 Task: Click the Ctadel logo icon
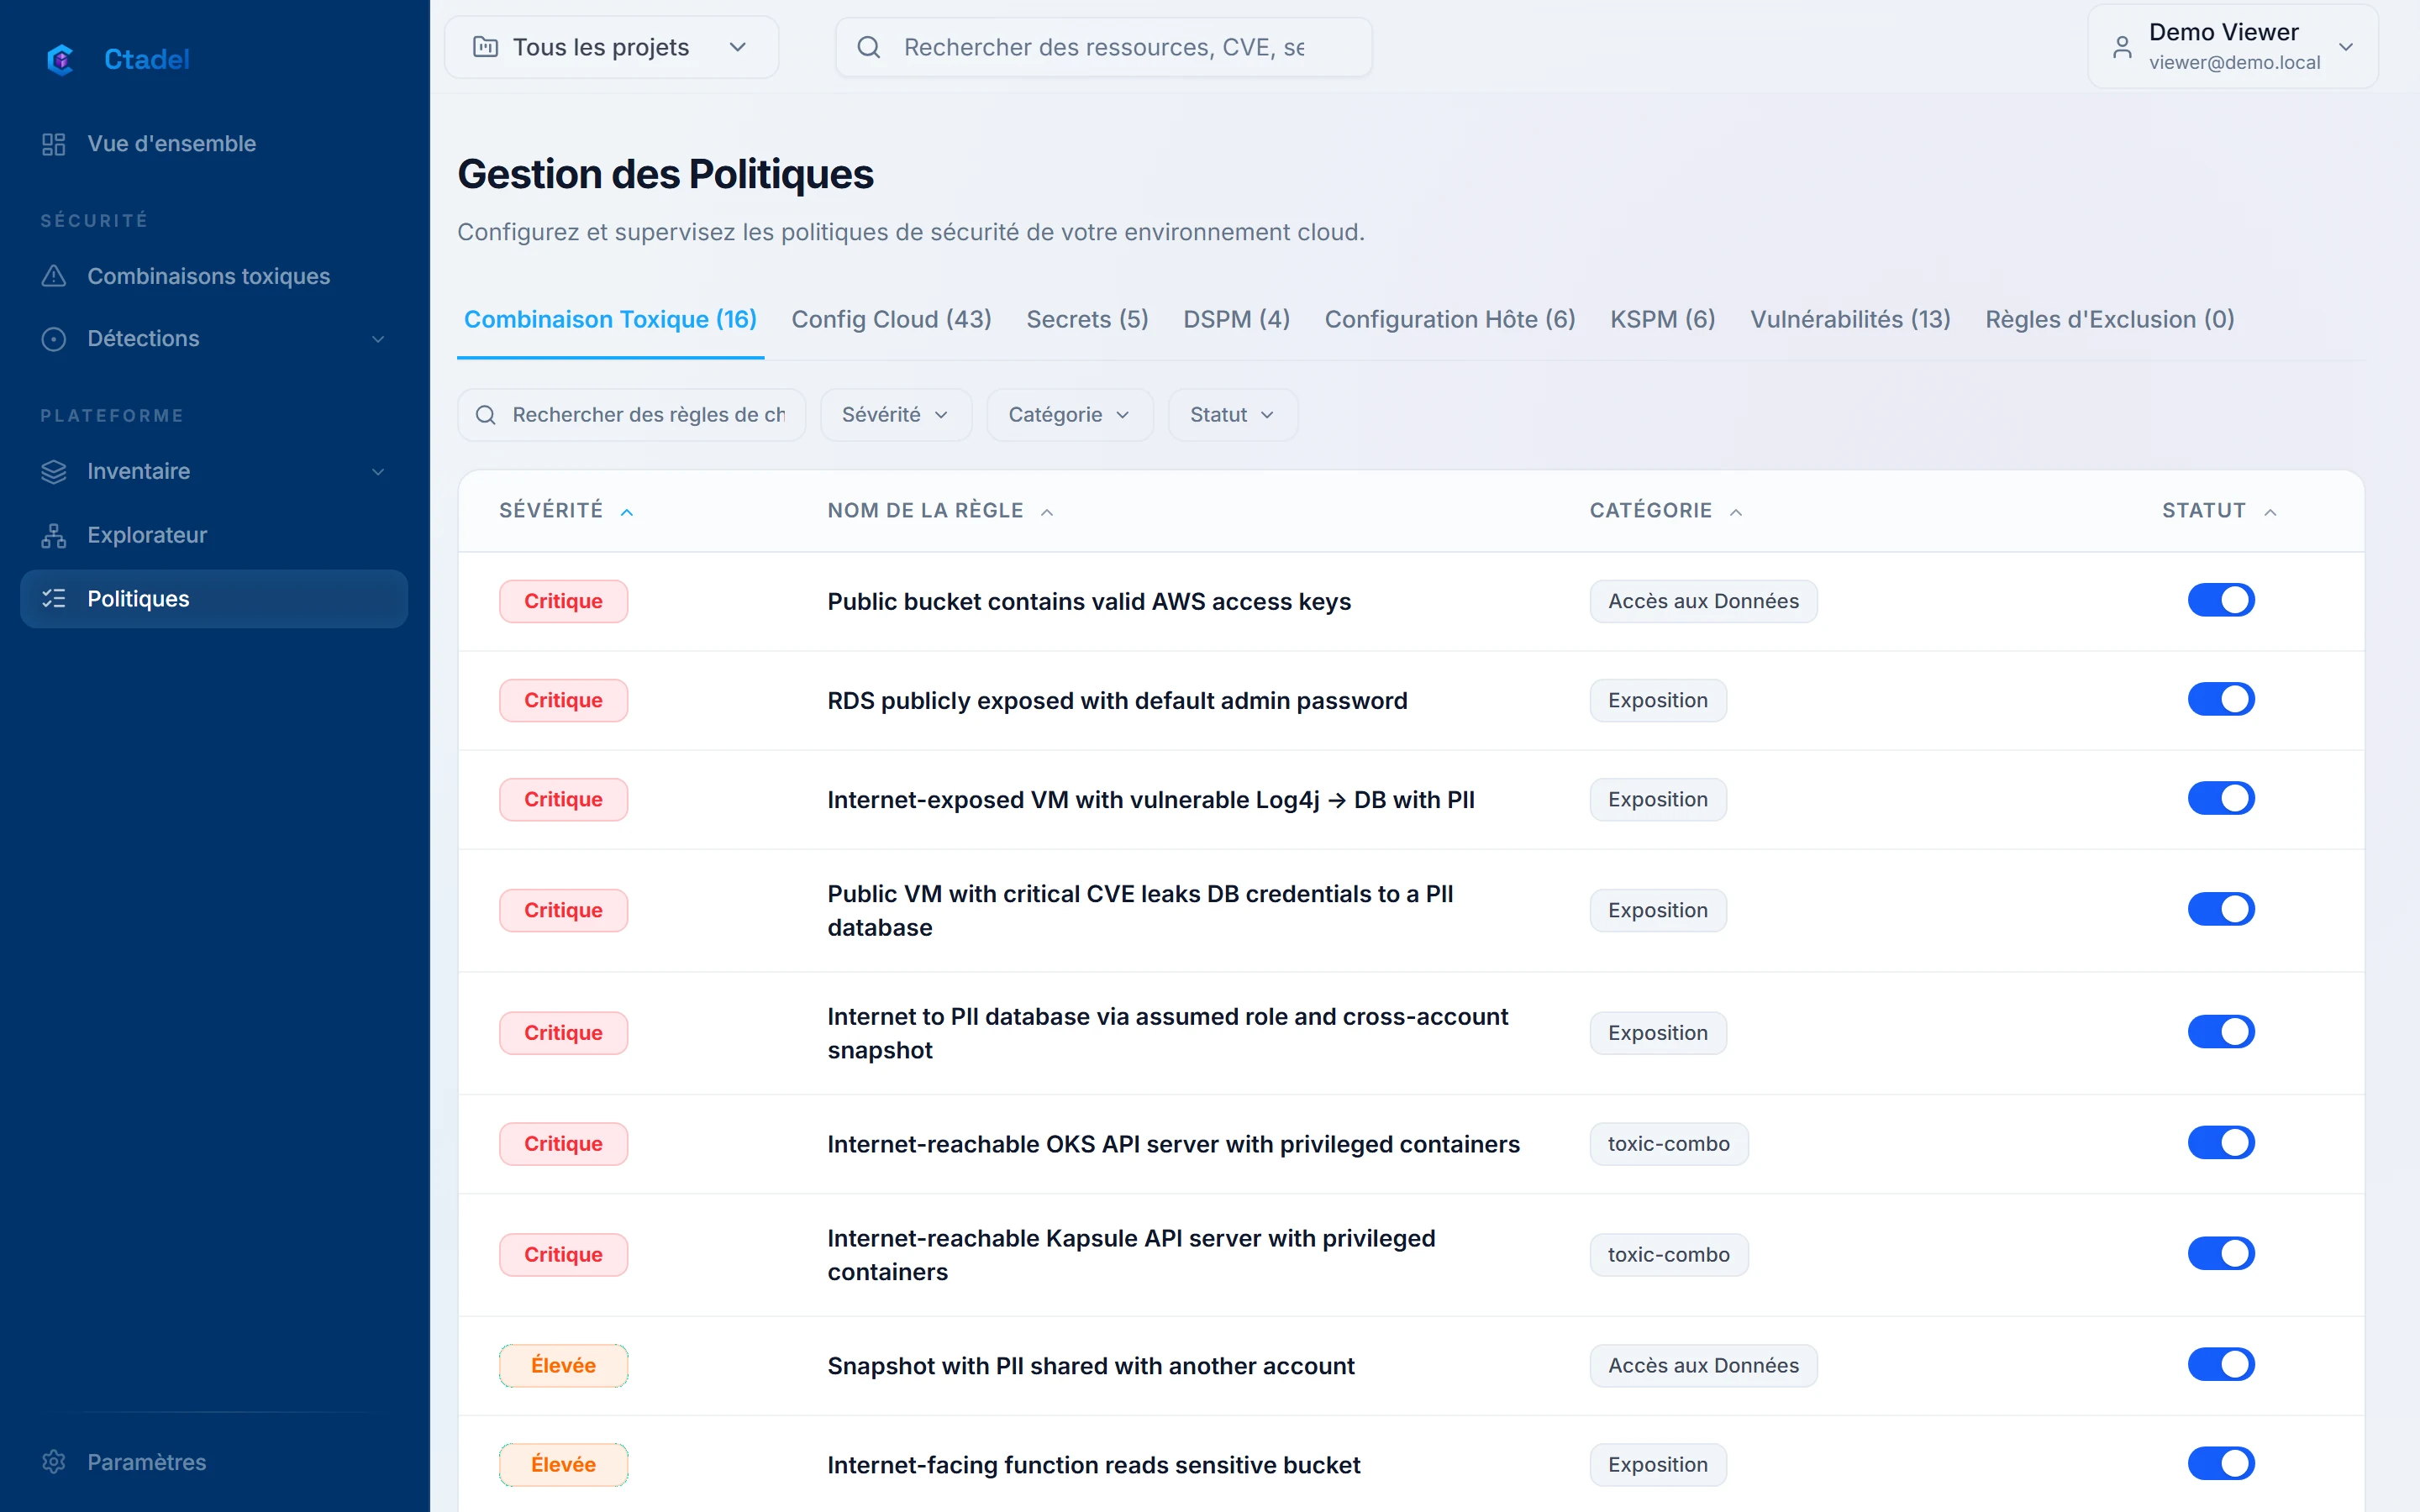point(61,59)
